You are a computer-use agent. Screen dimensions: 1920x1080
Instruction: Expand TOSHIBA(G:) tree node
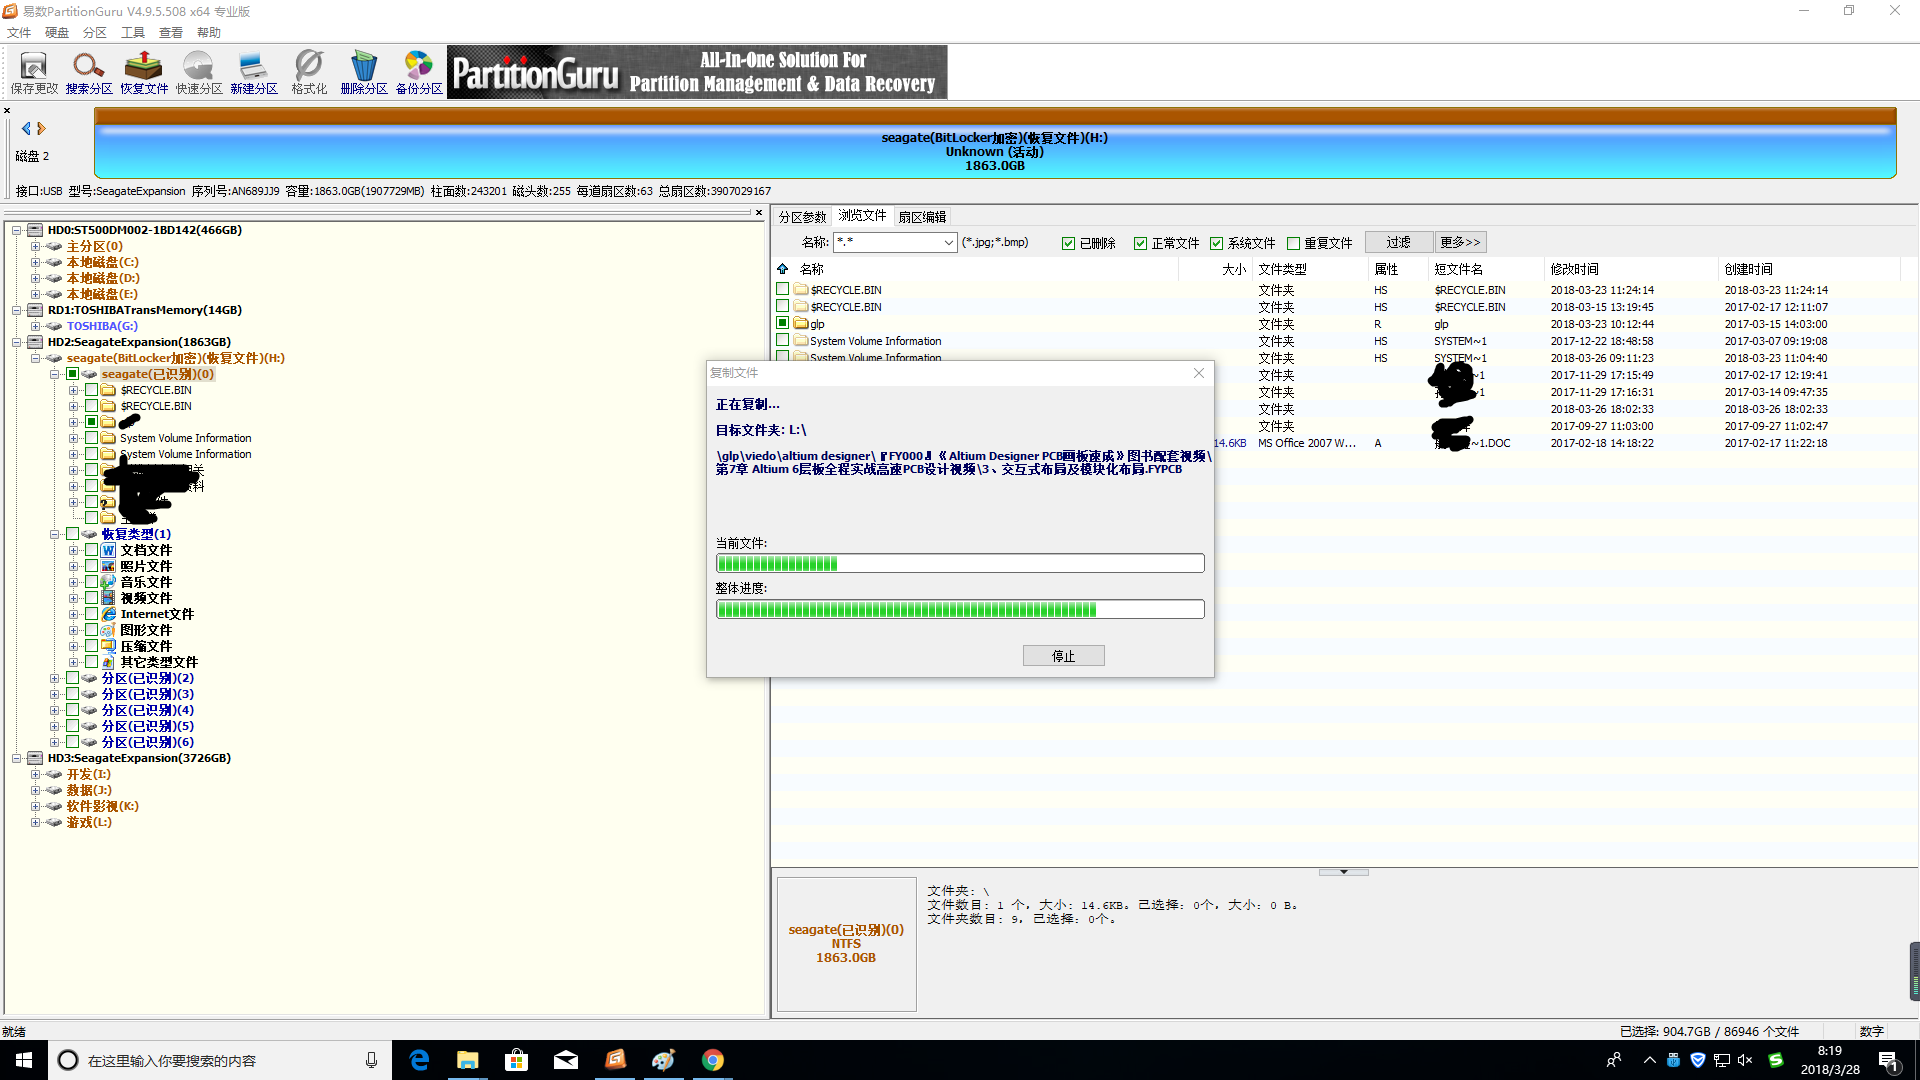click(x=35, y=326)
